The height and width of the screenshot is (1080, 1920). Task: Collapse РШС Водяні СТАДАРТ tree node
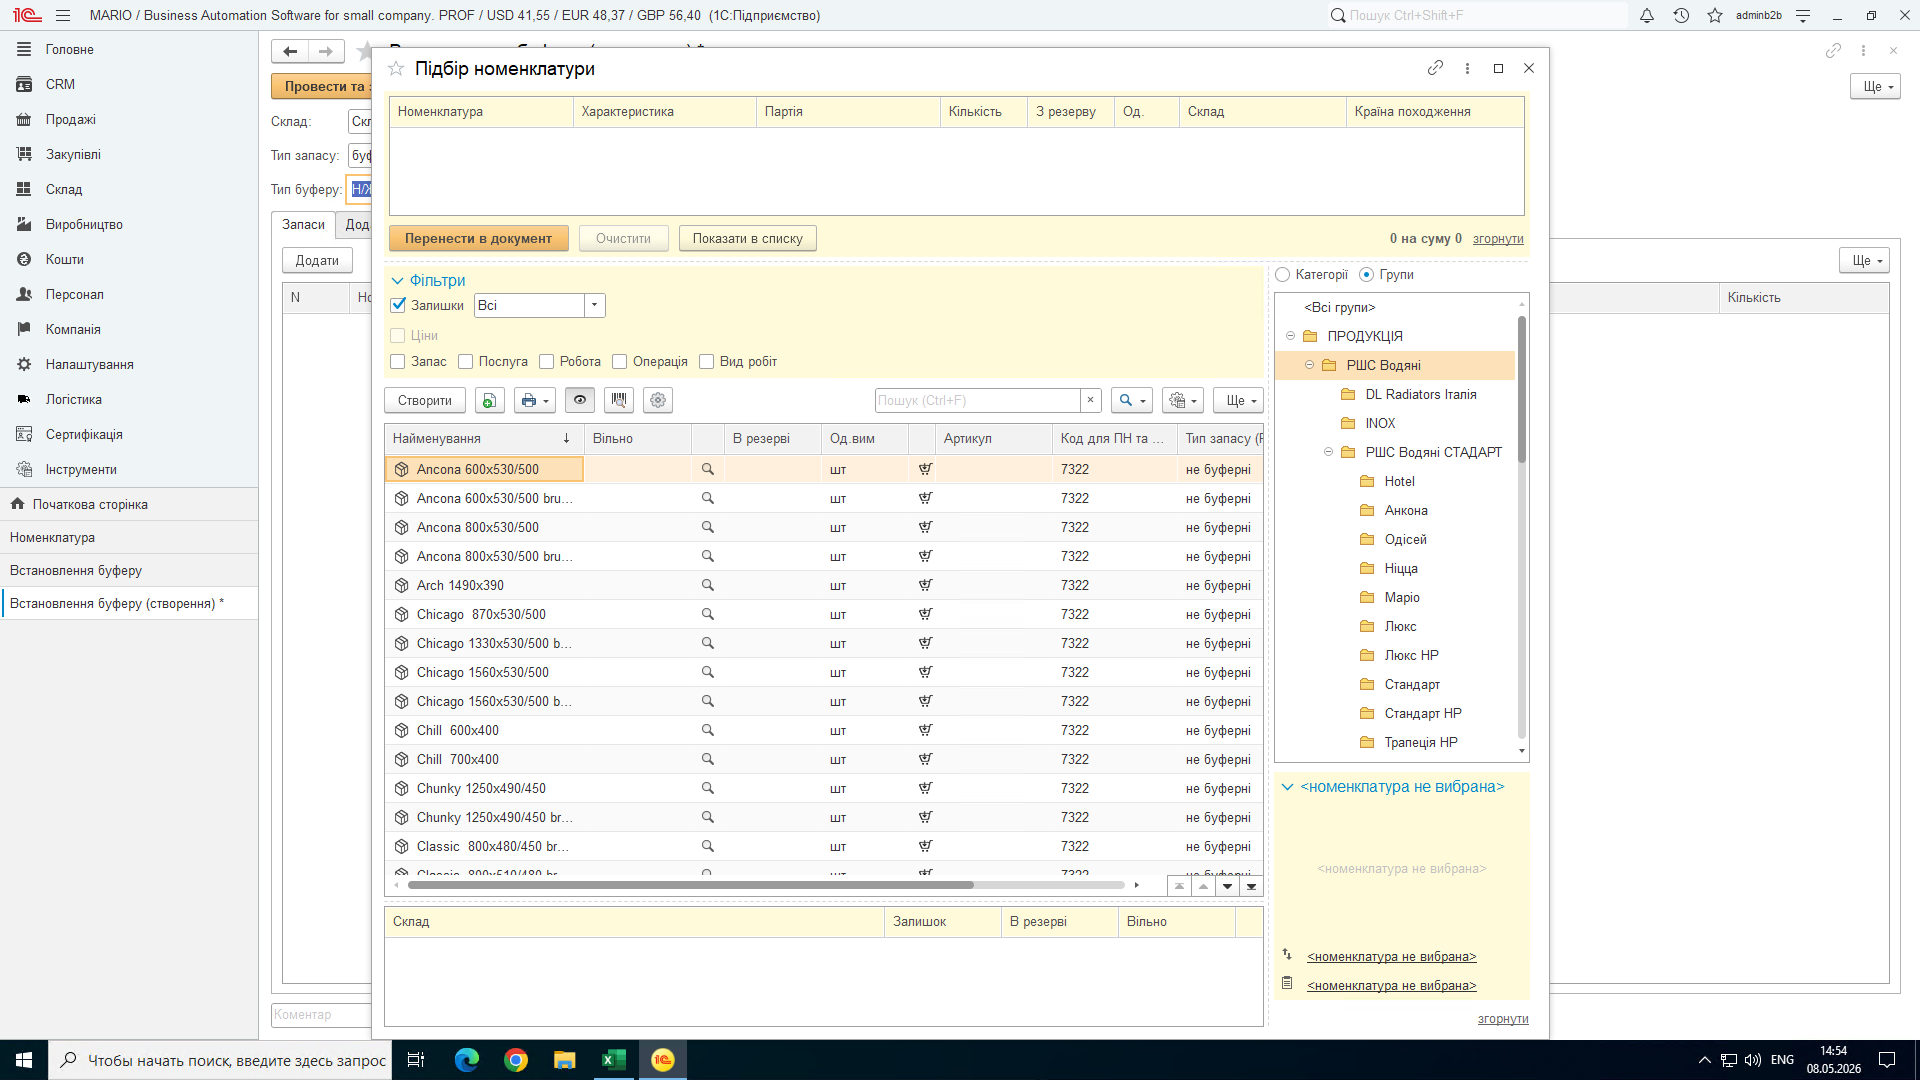click(x=1328, y=452)
